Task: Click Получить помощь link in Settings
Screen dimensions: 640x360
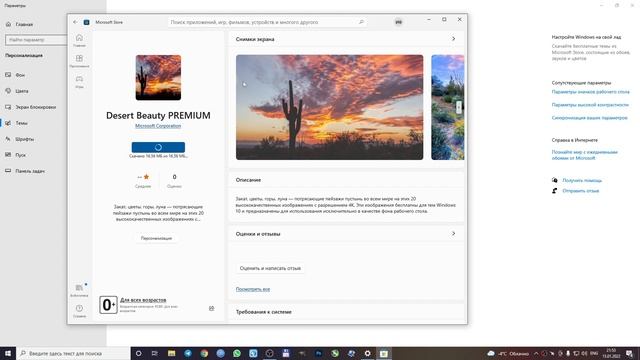Action: point(582,180)
